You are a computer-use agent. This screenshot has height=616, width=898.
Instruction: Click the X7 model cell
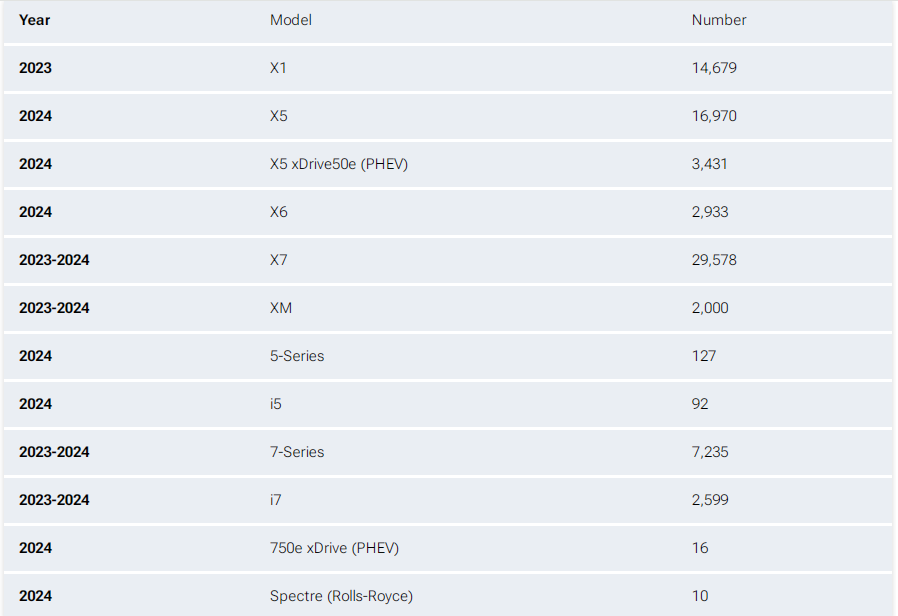tap(279, 260)
